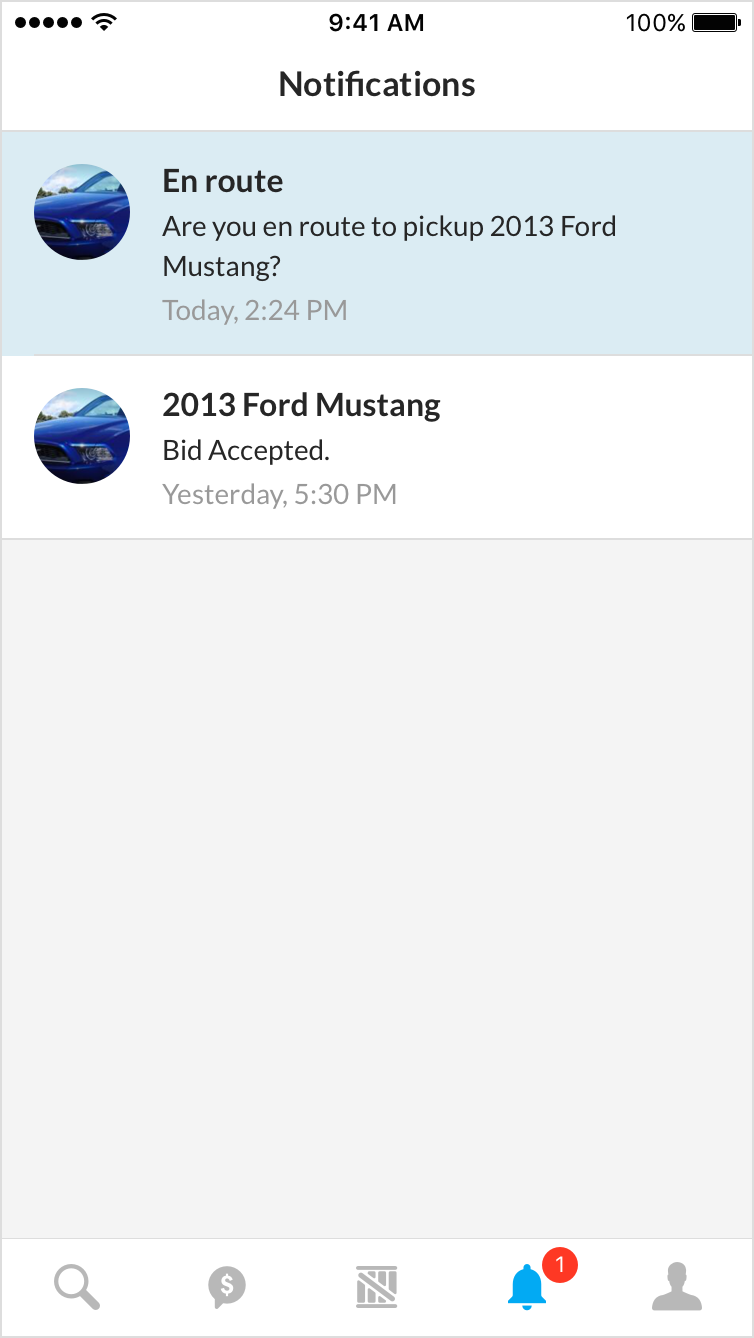Tap the car thumbnail on Bid Accepted notification
Image resolution: width=754 pixels, height=1338 pixels.
tap(82, 436)
